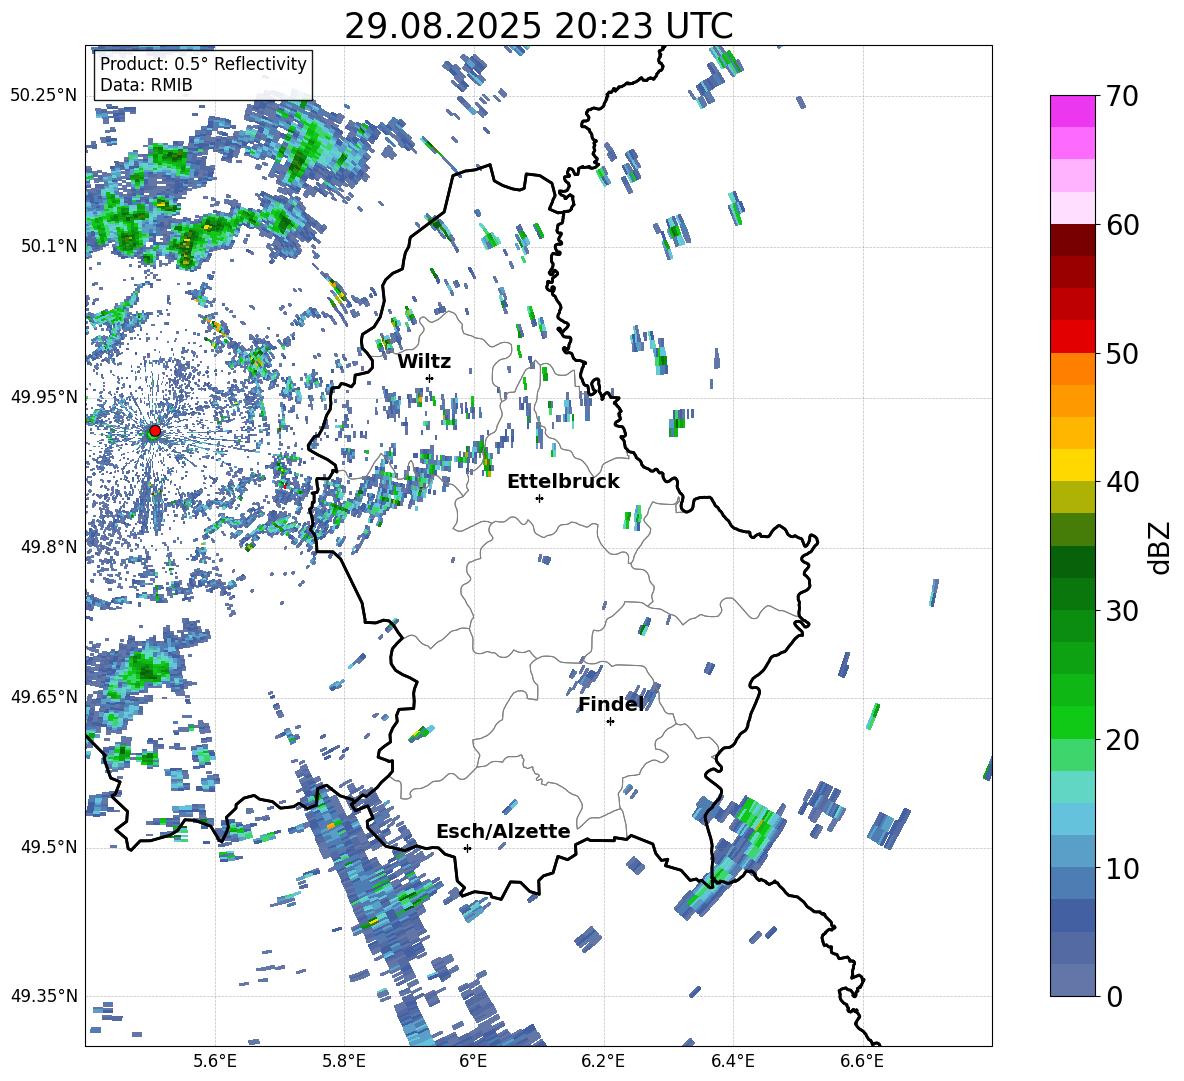
Task: Click the longitude label 6°E
Action: coord(473,1061)
